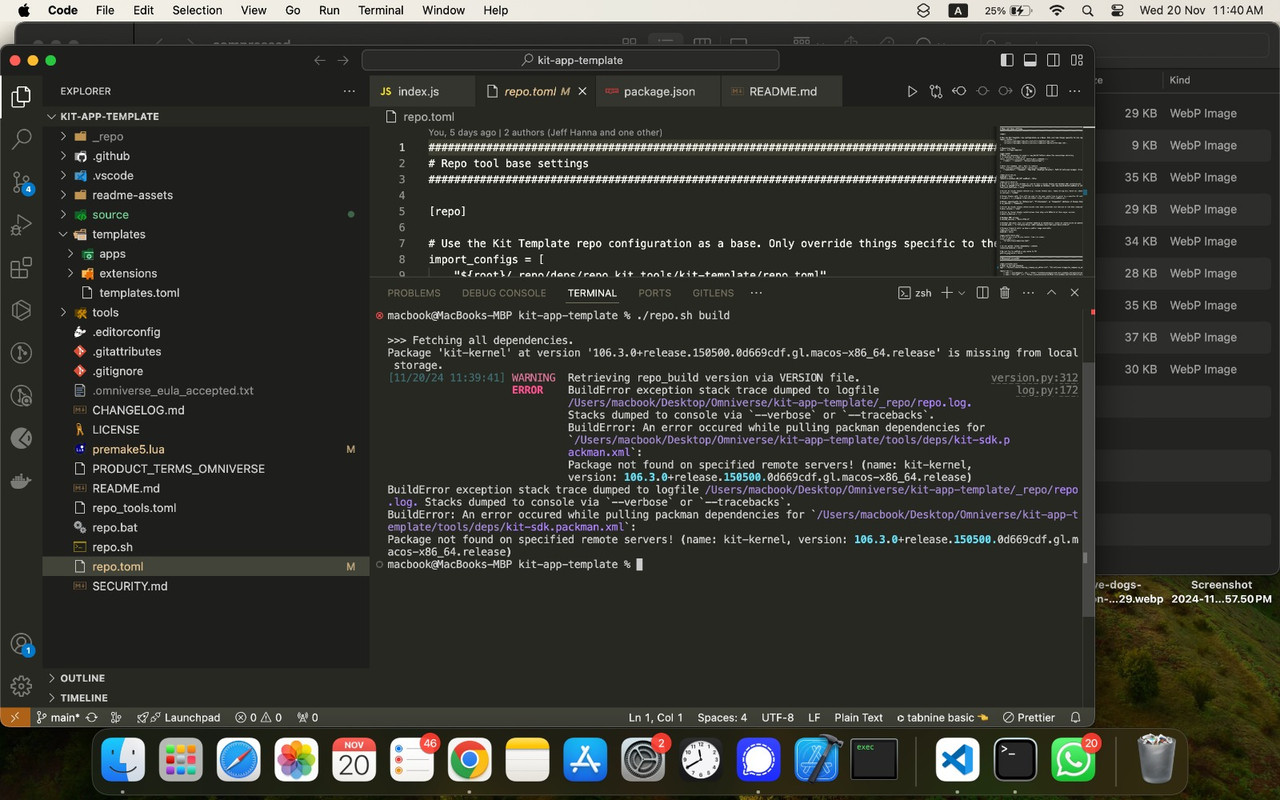
Task: Open WhatsApp from the Dock
Action: pyautogui.click(x=1073, y=761)
